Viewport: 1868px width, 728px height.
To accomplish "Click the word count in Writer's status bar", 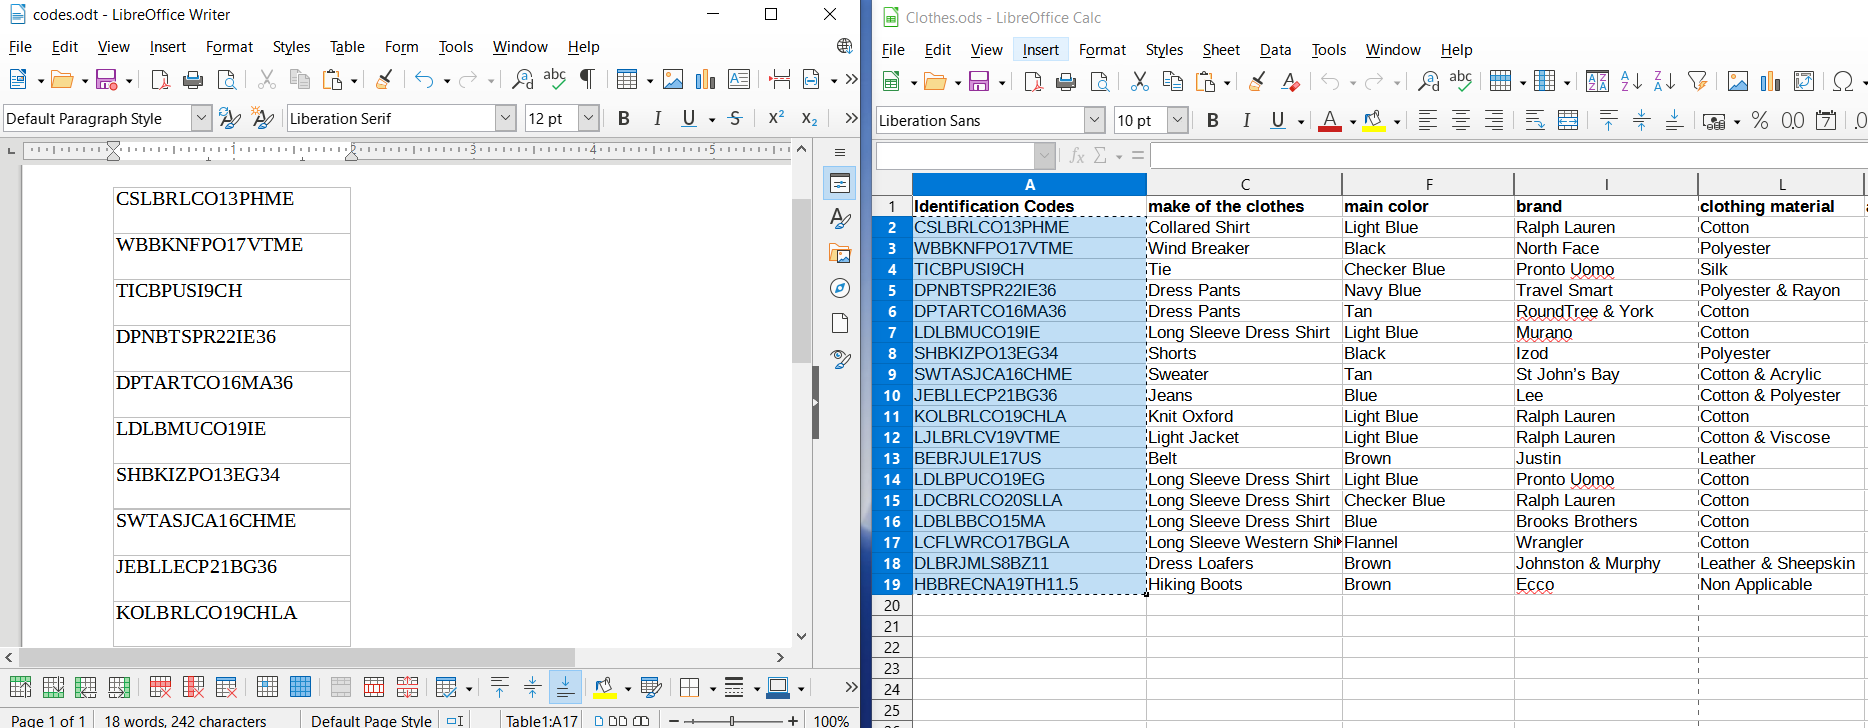I will (x=186, y=720).
